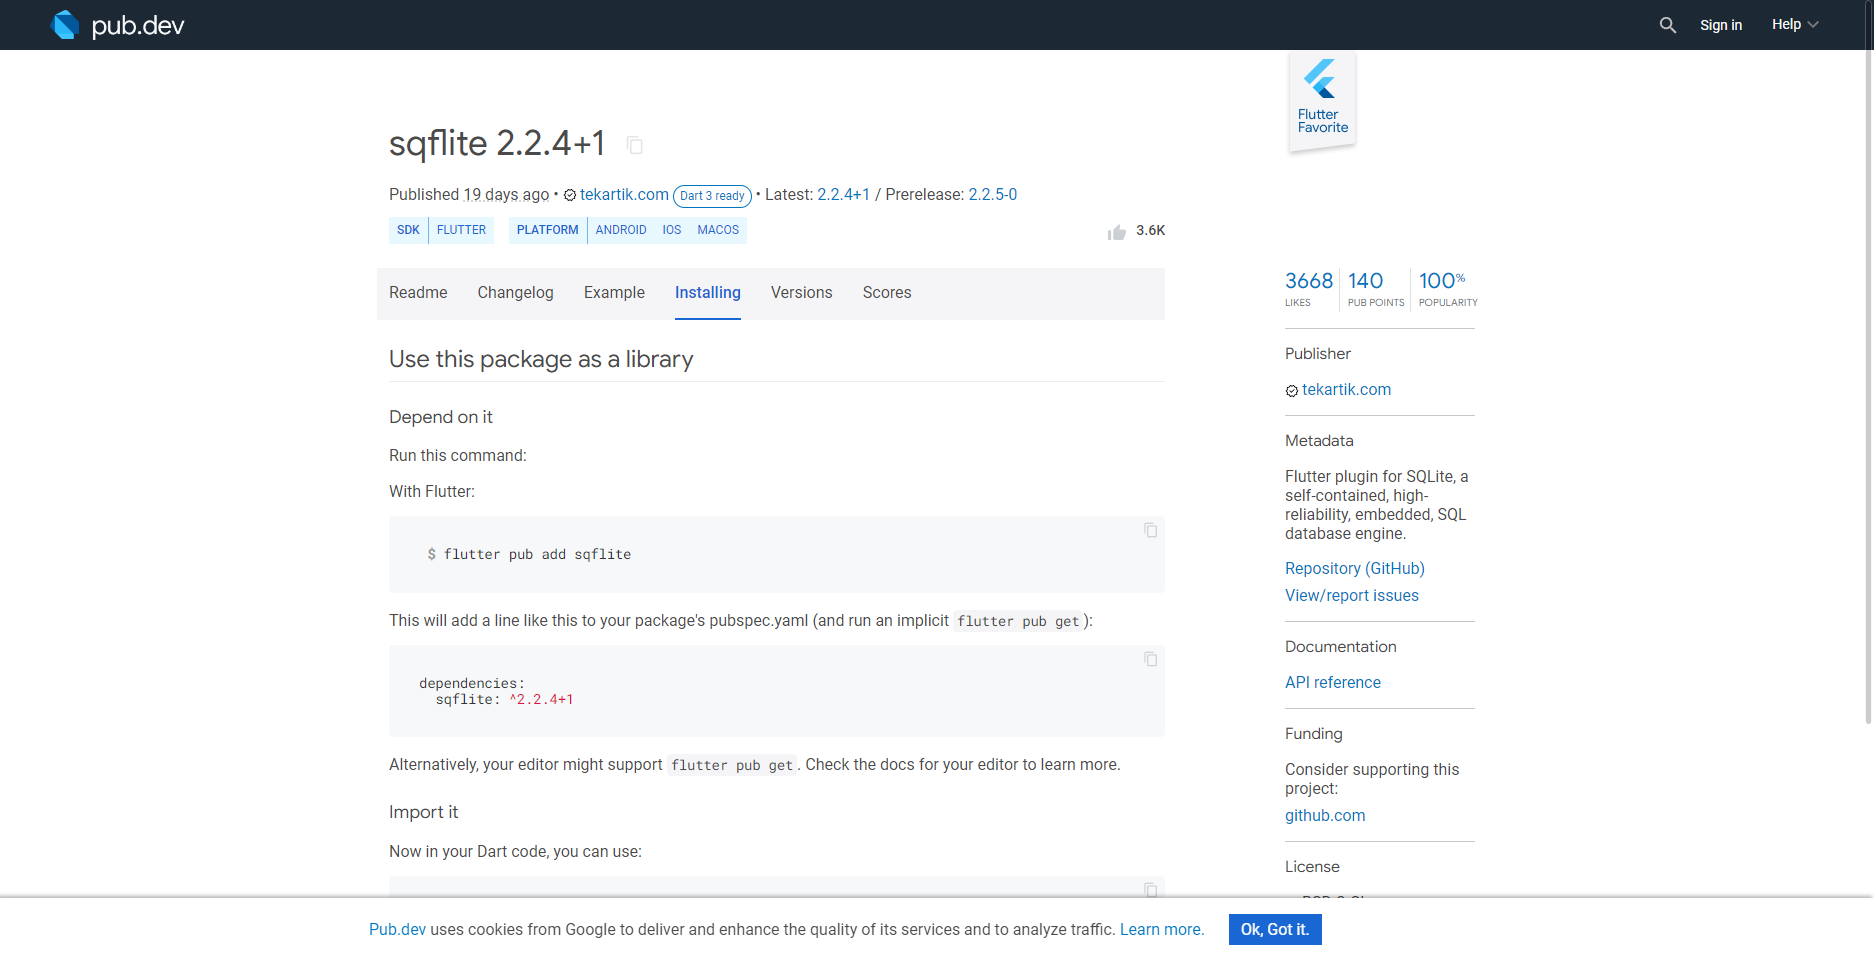Click the 3668 likes score
Viewport: 1874px width, 961px height.
tap(1308, 289)
